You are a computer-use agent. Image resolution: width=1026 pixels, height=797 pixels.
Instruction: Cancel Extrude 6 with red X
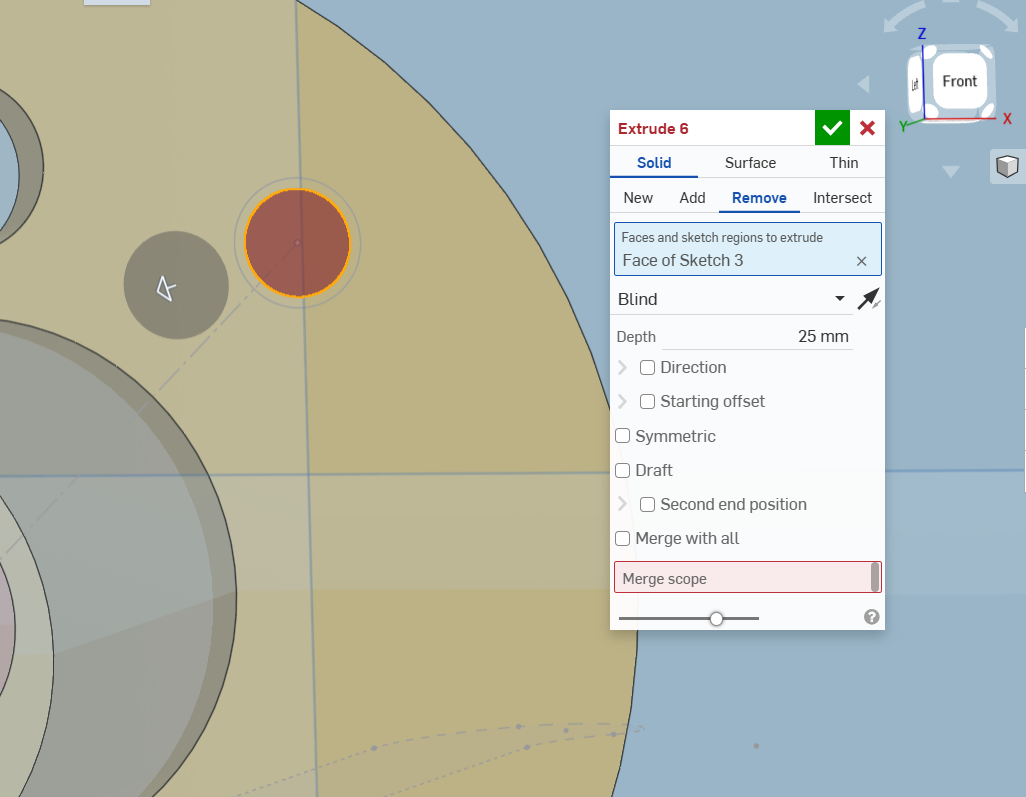click(868, 128)
